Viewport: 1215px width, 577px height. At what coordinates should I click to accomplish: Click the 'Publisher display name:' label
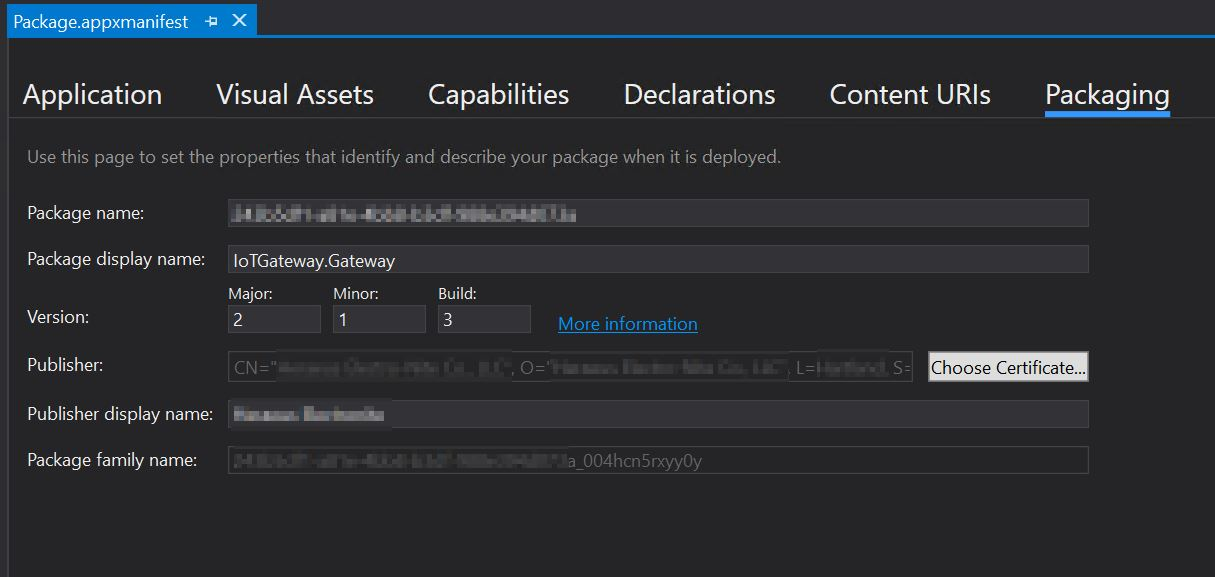click(x=120, y=413)
